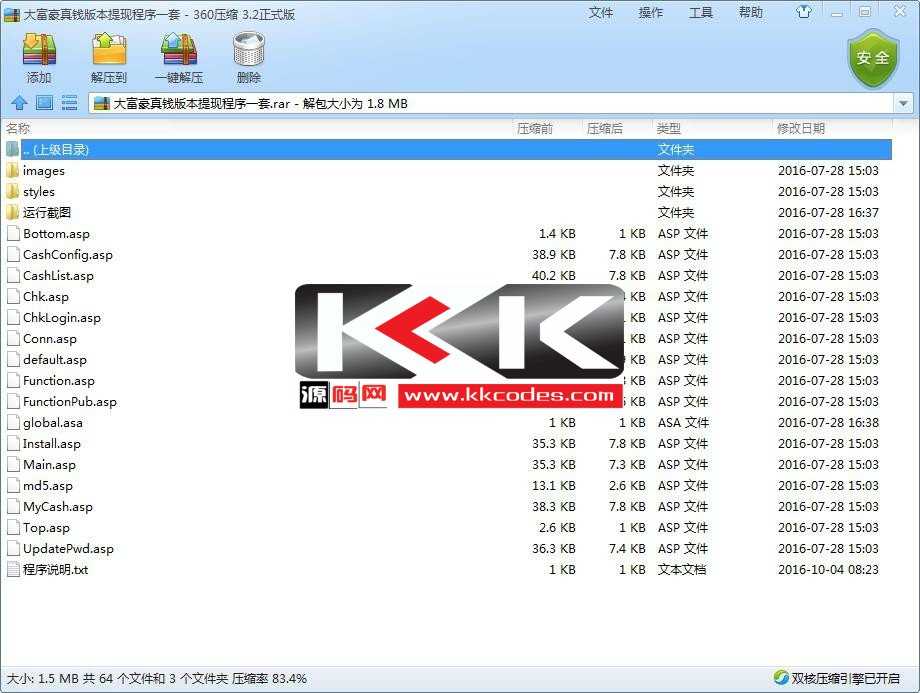Open the 操作 (Operations) menu
Screen dimensions: 920x693
coord(651,13)
